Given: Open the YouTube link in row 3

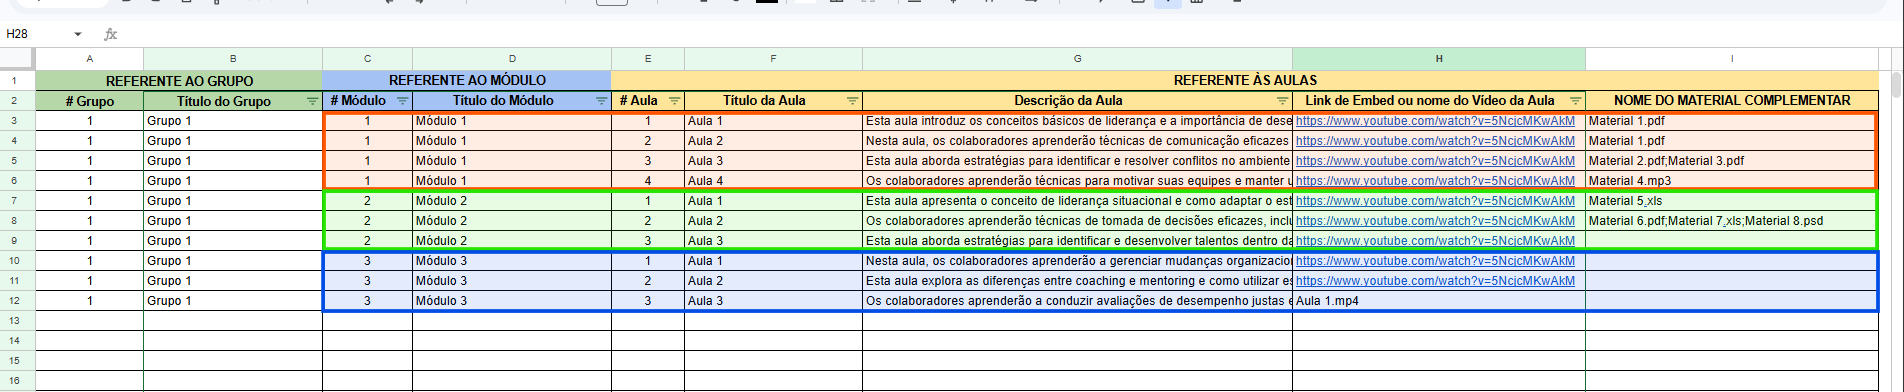Looking at the screenshot, I should click(1435, 121).
